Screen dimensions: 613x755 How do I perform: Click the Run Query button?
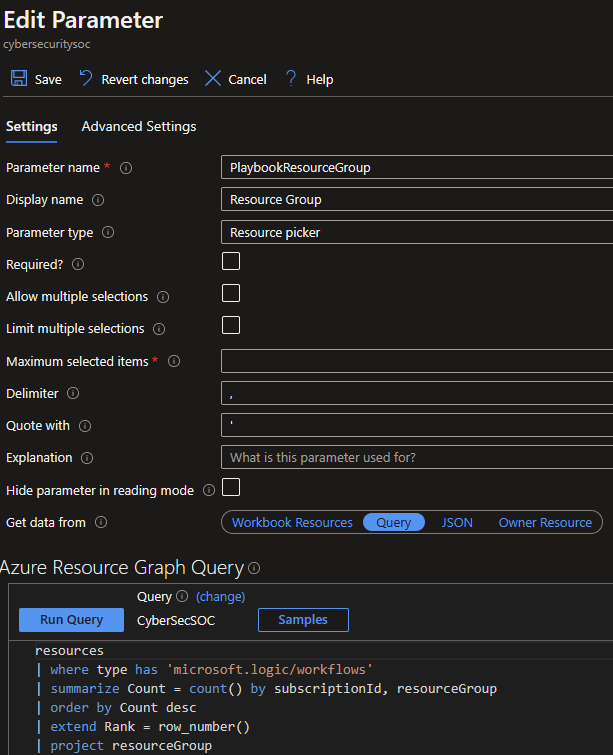(71, 620)
